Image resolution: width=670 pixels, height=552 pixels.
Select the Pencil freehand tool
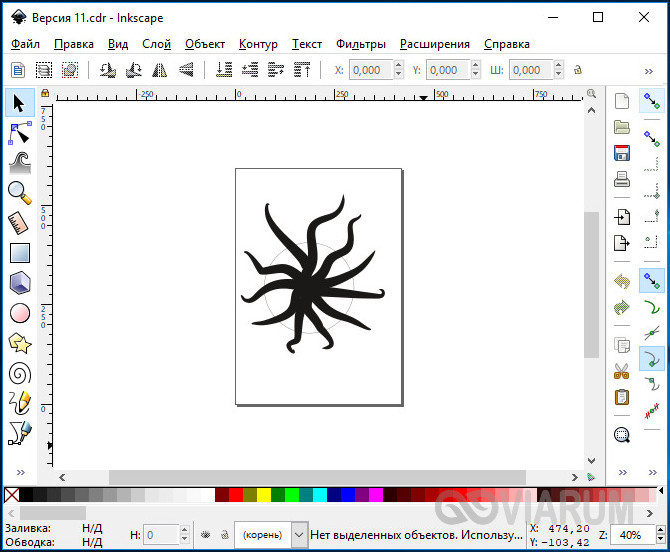[x=20, y=403]
